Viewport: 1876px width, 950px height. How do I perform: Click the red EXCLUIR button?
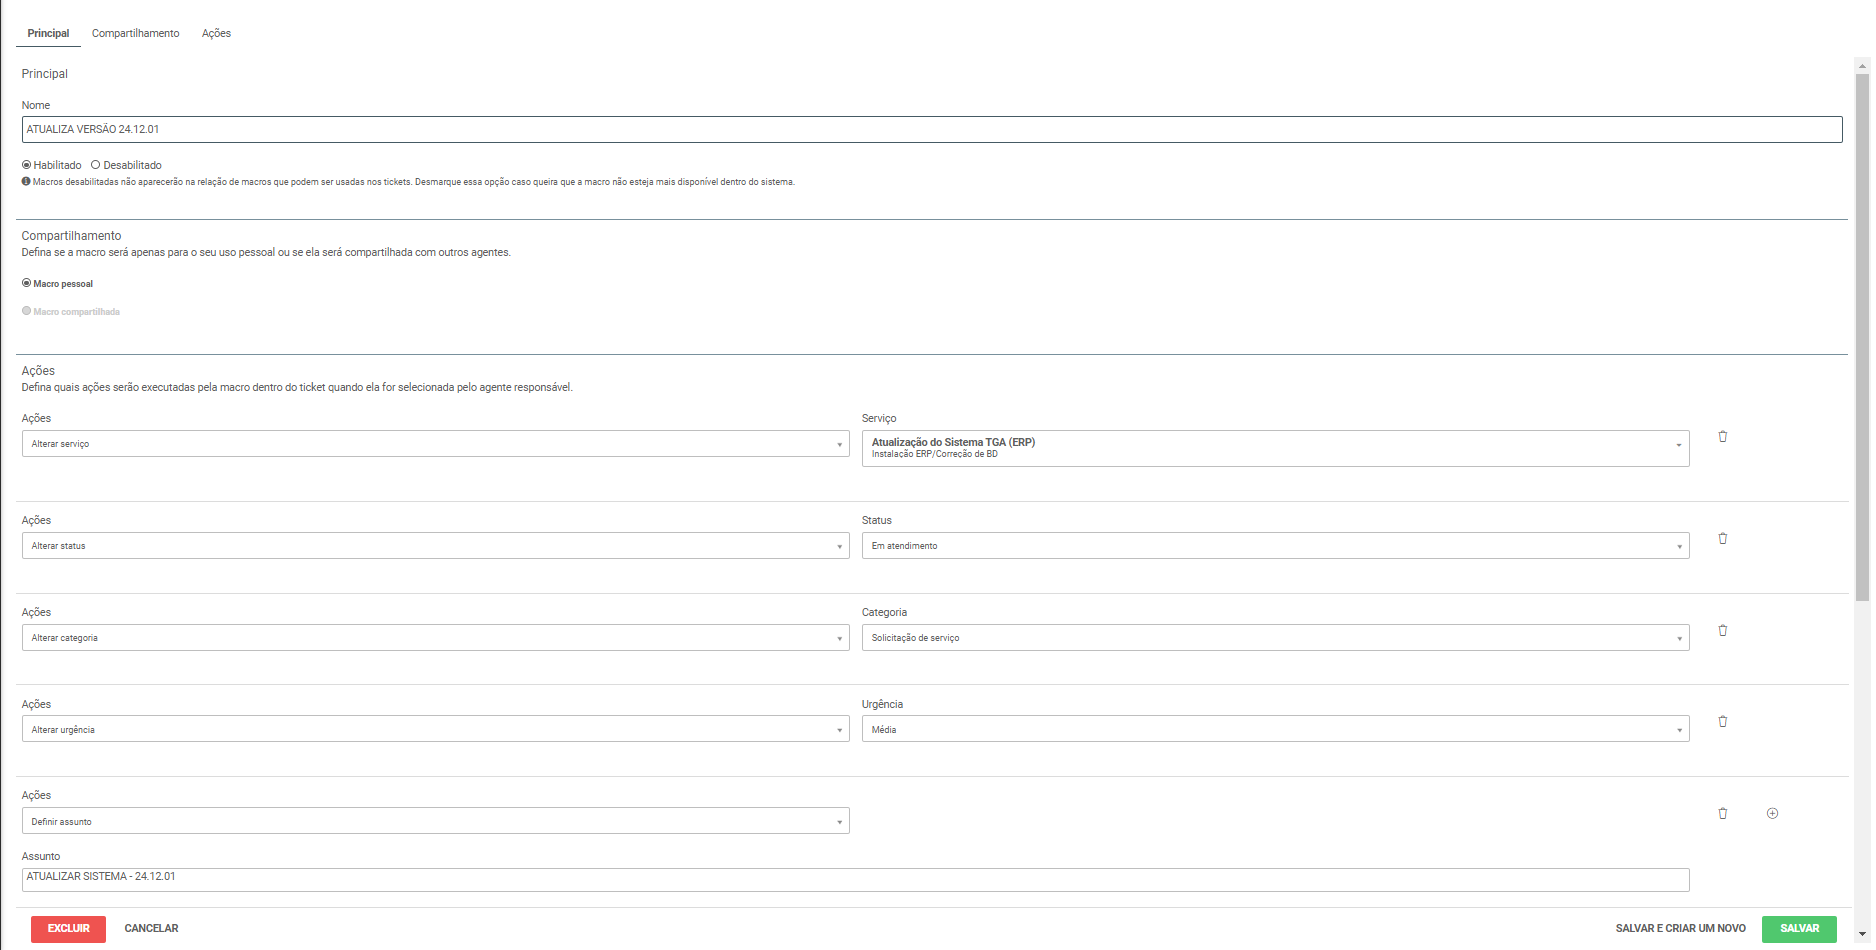coord(68,928)
